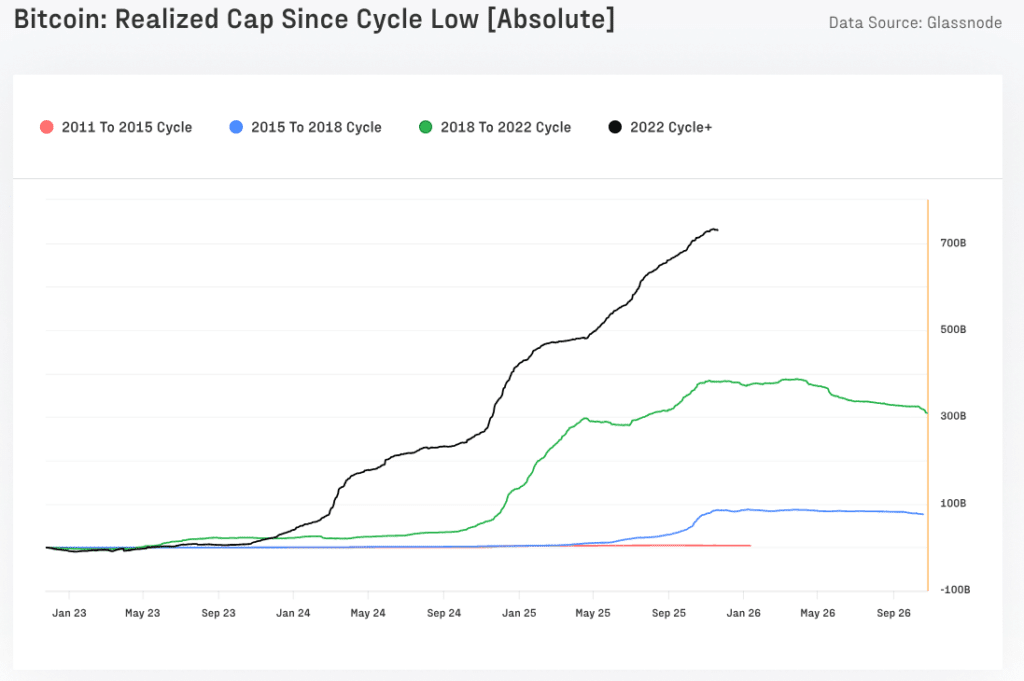1024x681 pixels.
Task: Toggle the "2011 To 2015 Cycle" legend label
Action: pos(126,127)
